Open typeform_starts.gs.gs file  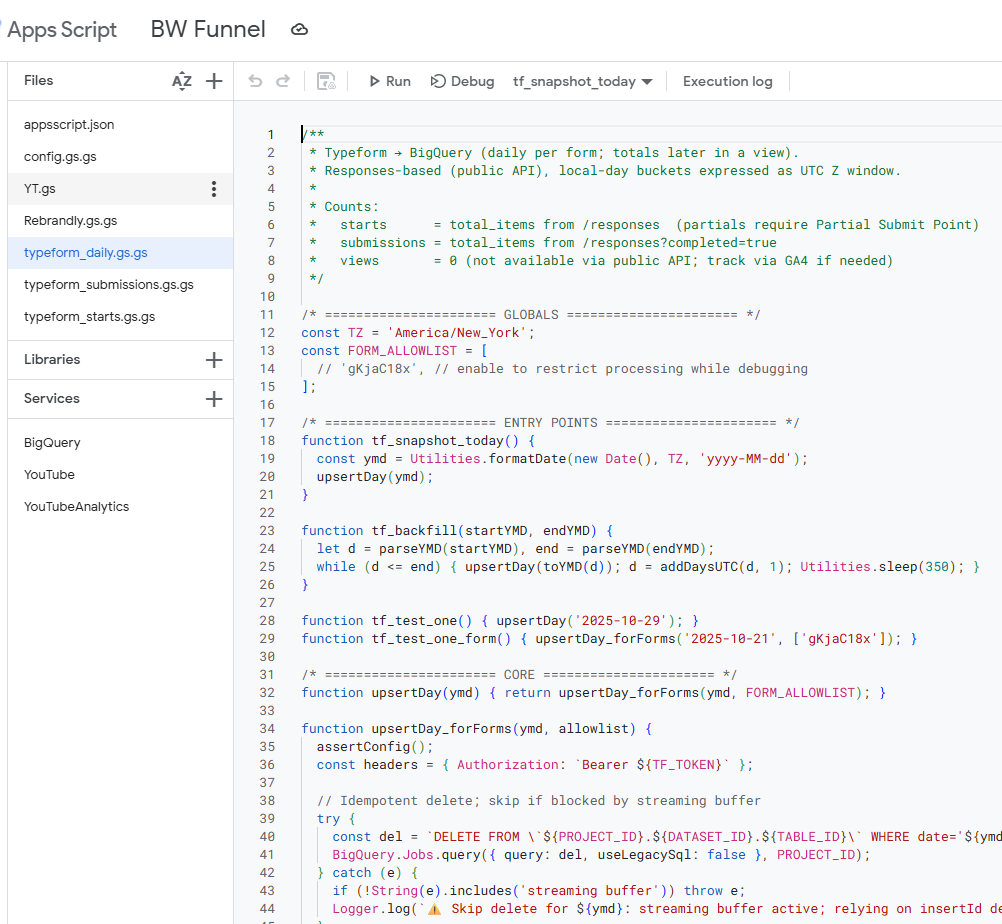pyautogui.click(x=120, y=316)
